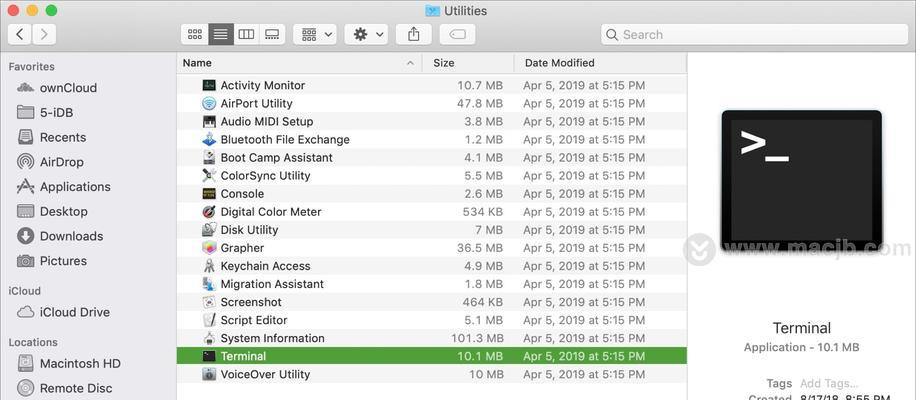
Task: Open the Action gear menu
Action: [366, 34]
